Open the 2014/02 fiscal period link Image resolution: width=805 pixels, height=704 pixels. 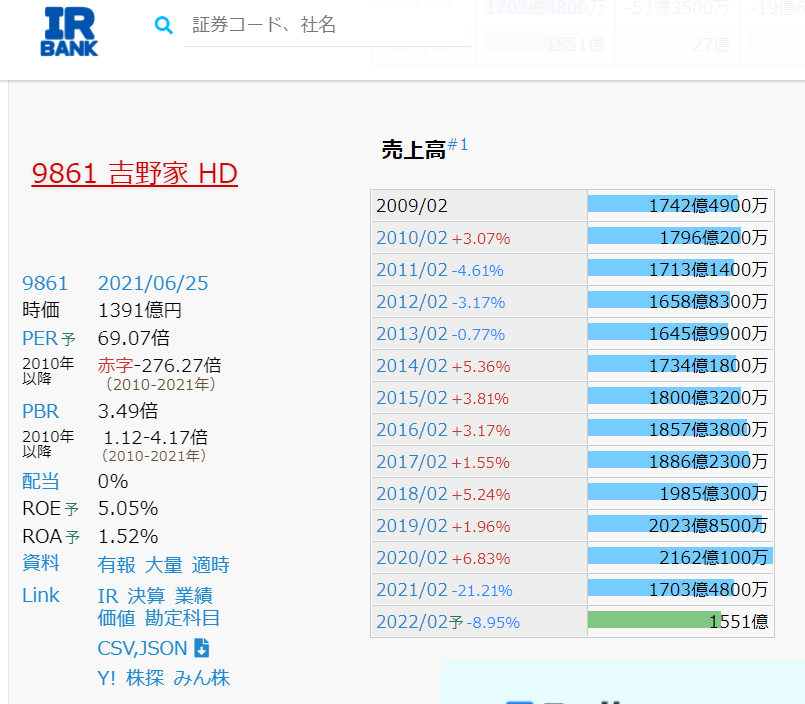pyautogui.click(x=412, y=366)
